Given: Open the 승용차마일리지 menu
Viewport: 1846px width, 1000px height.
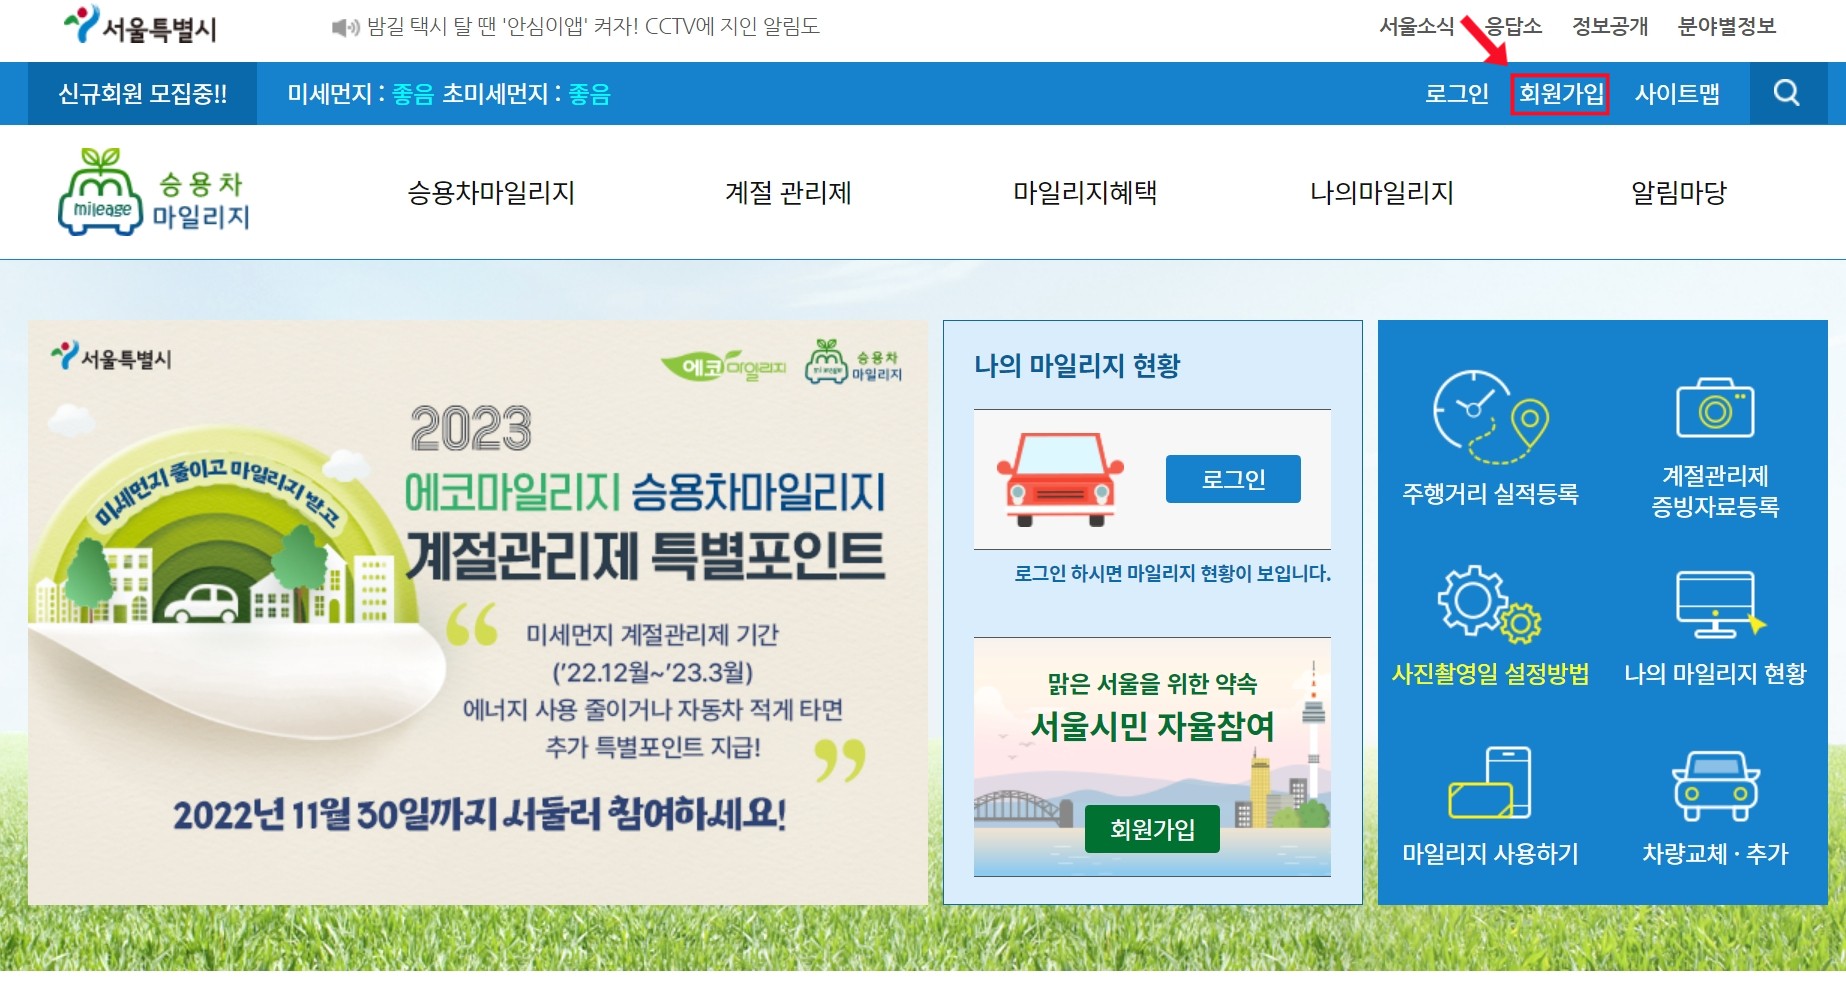Looking at the screenshot, I should coord(491,192).
